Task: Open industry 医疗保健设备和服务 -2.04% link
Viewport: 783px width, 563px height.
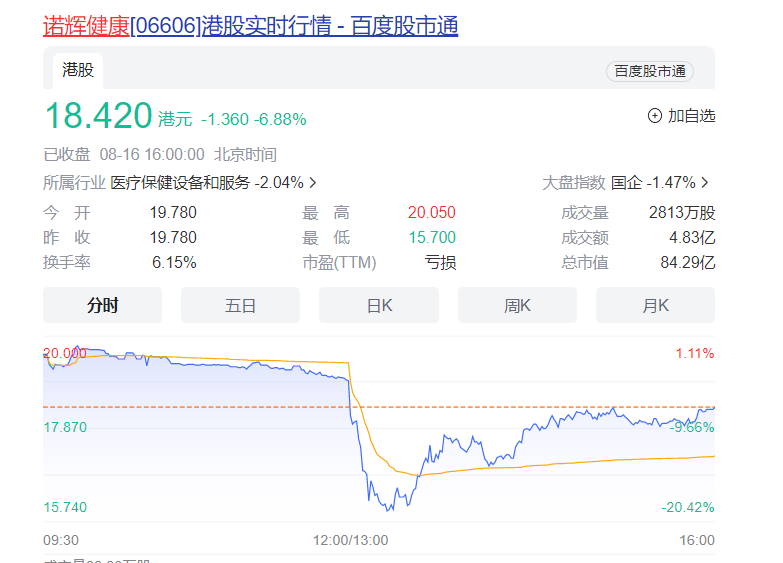Action: coord(207,183)
